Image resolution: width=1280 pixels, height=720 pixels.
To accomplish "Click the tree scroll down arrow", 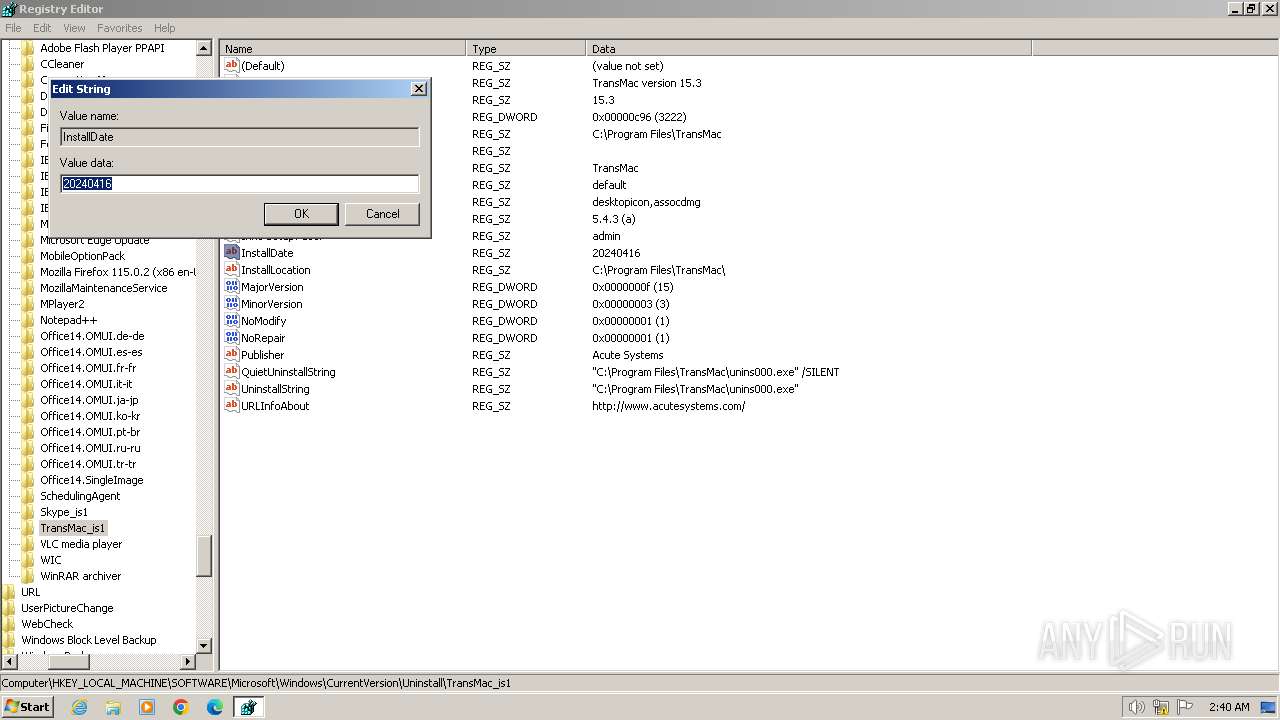I will coord(204,646).
